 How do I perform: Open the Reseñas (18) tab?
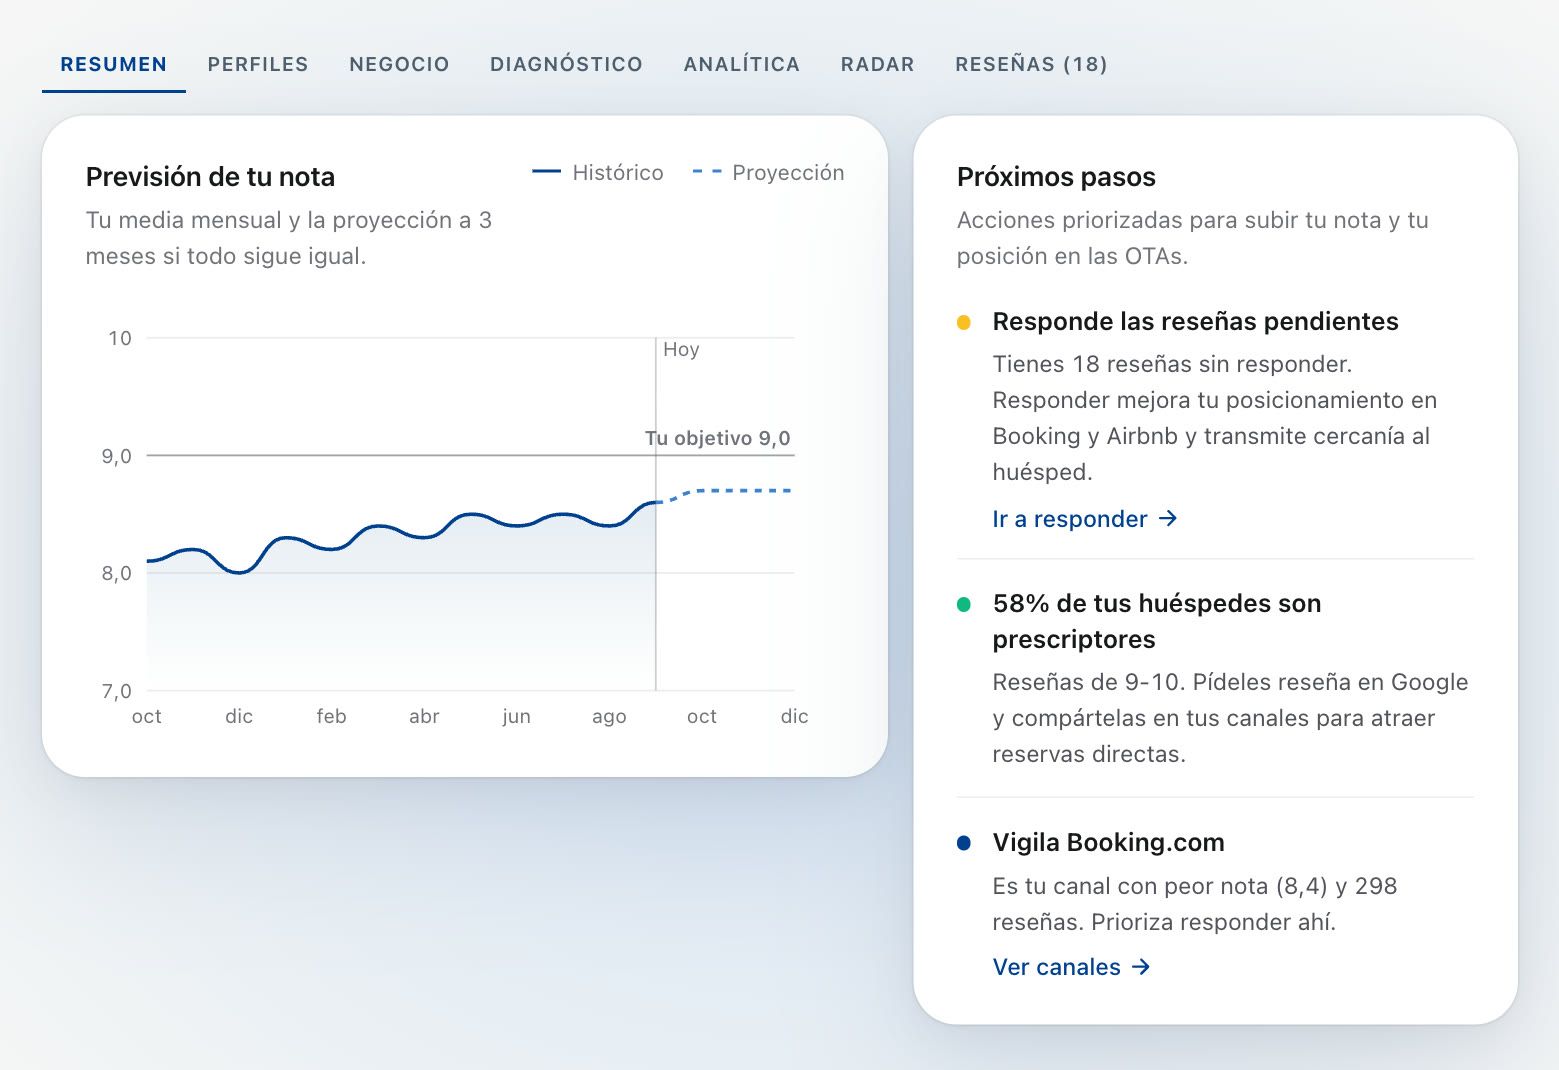pyautogui.click(x=1031, y=64)
